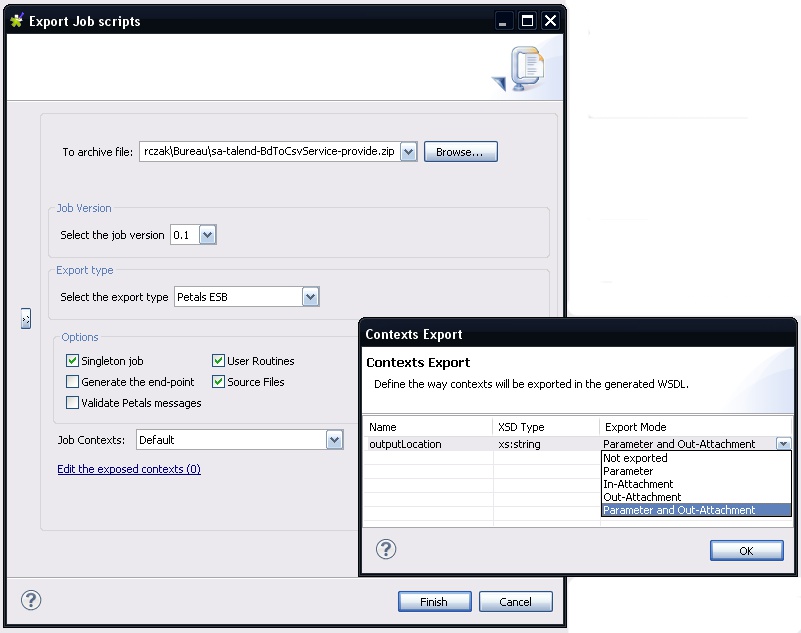Open the export type Petals ESB dropdown
The width and height of the screenshot is (801, 633).
click(x=310, y=297)
